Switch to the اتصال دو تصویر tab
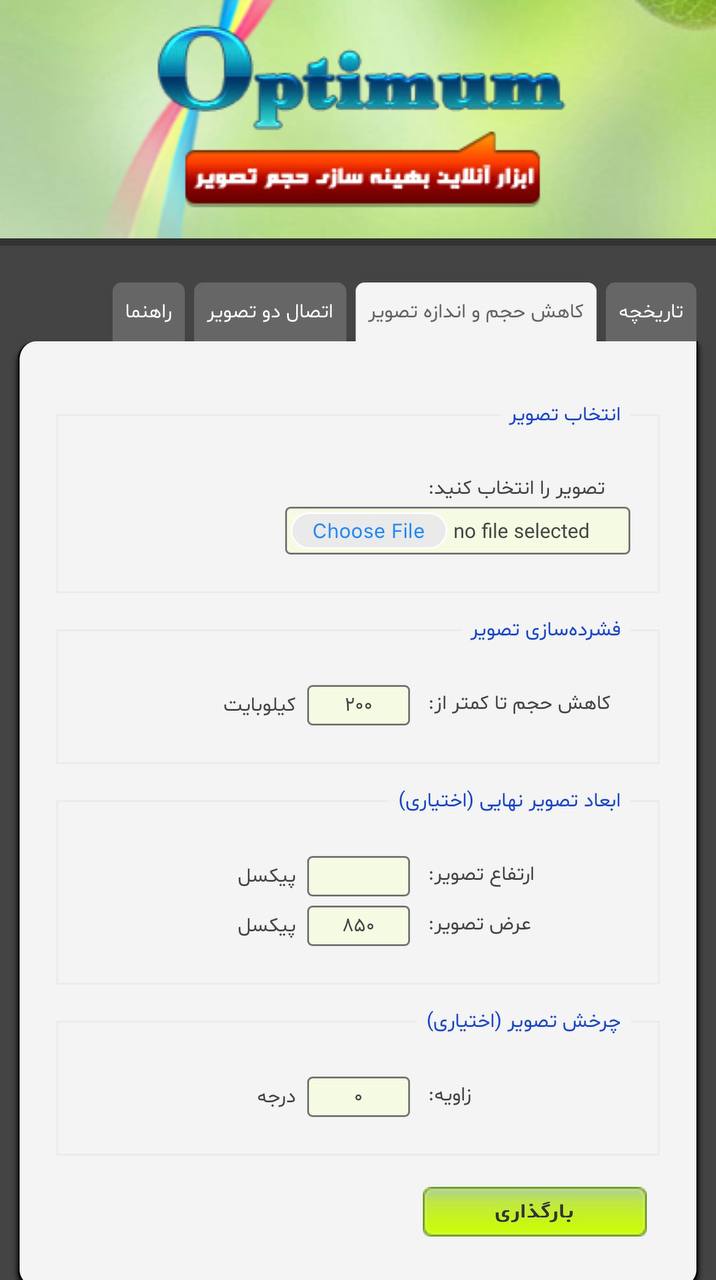 [270, 312]
